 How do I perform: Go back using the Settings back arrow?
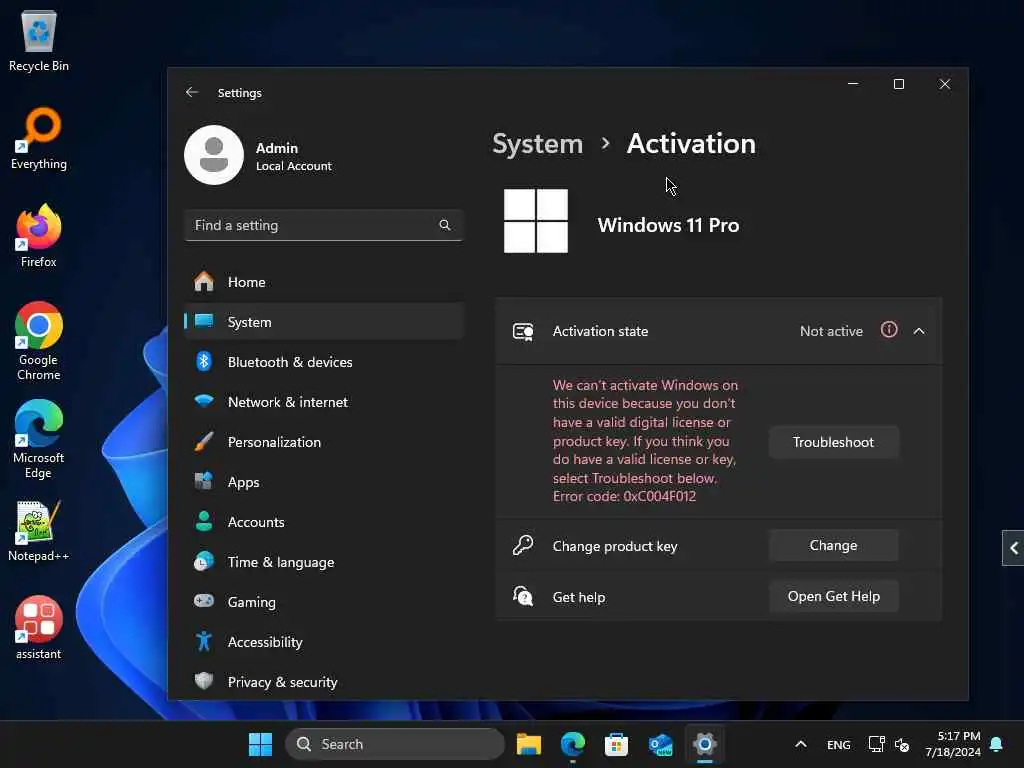[x=191, y=92]
